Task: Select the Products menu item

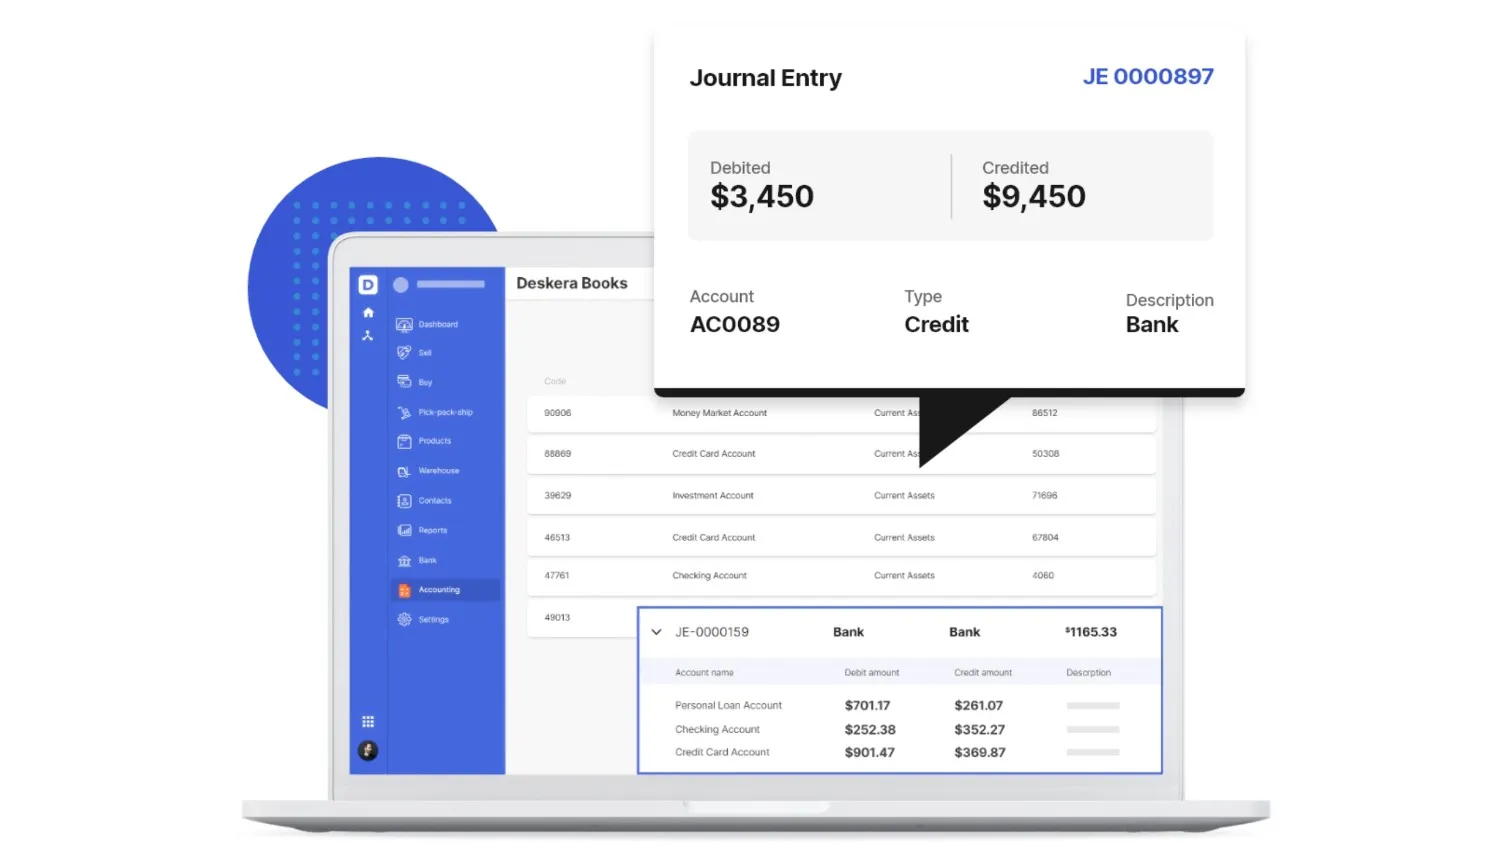Action: click(x=434, y=441)
